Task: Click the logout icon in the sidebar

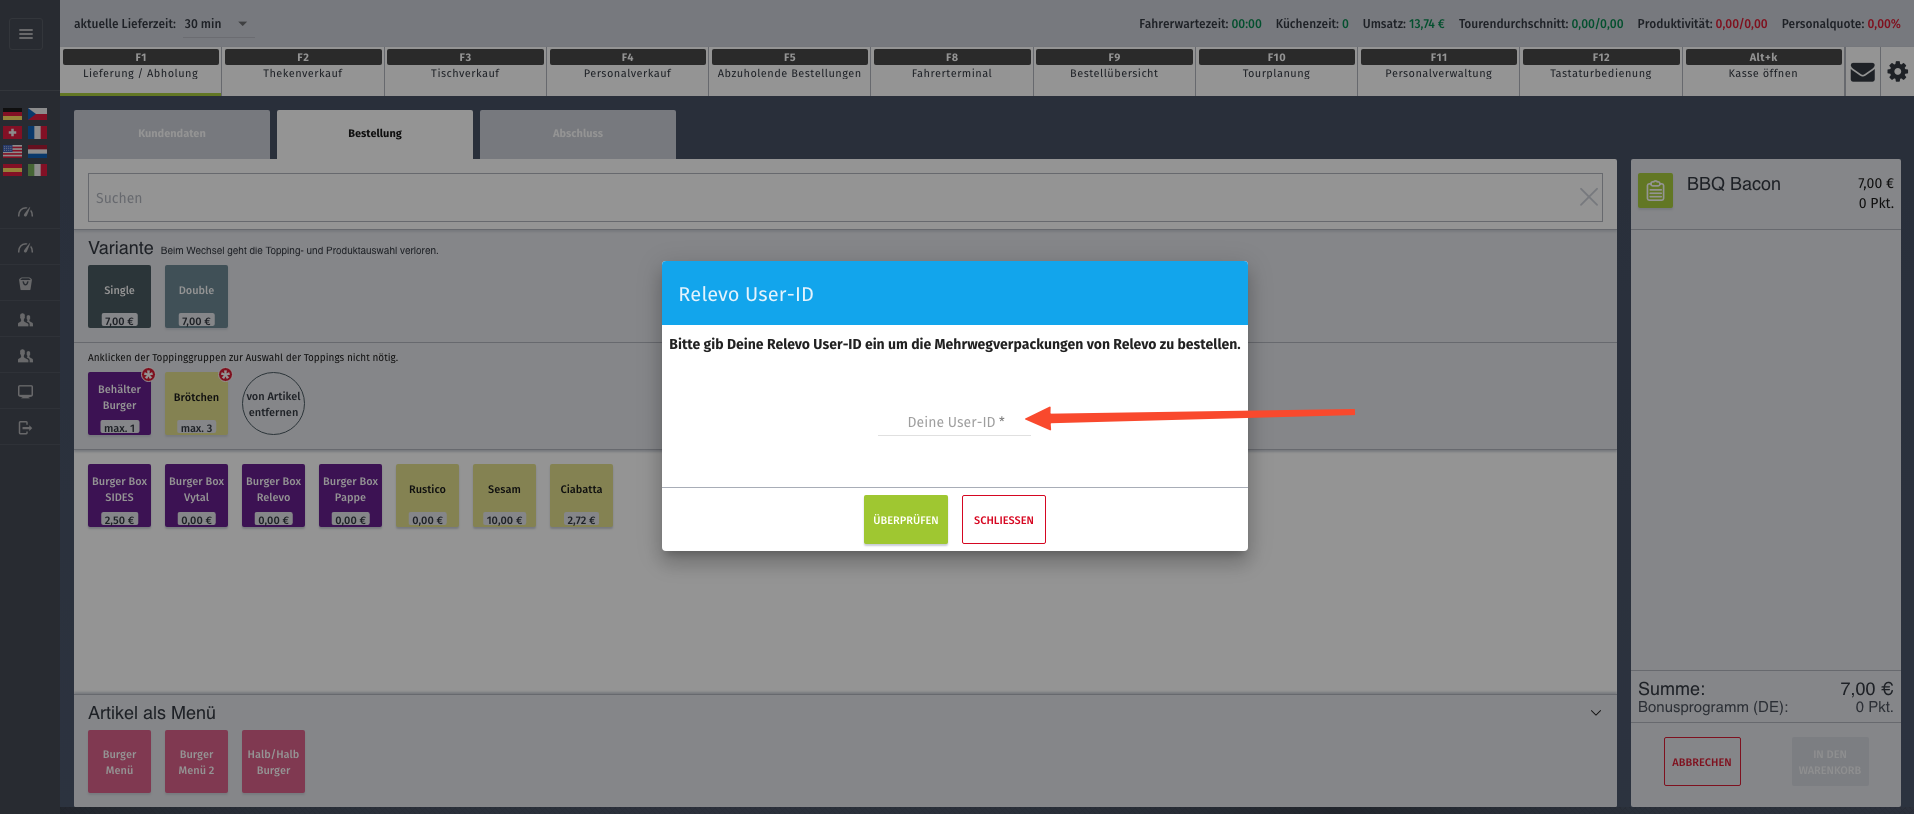Action: click(x=26, y=428)
